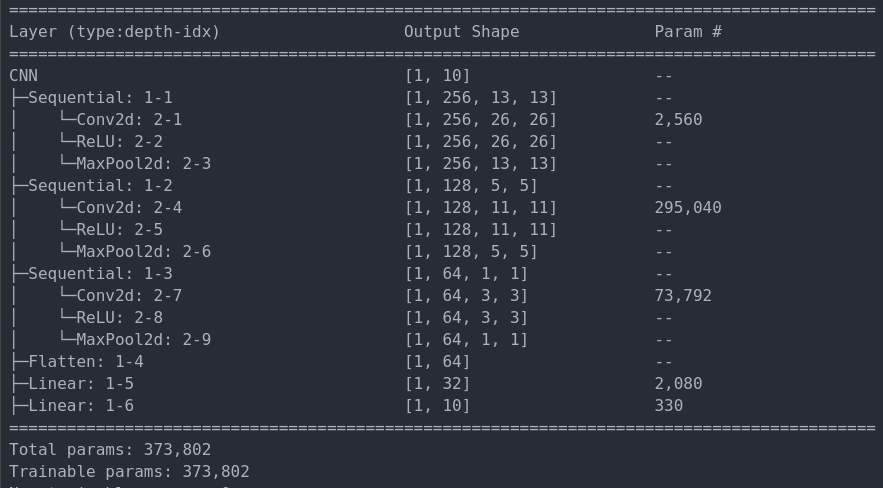Viewport: 883px width, 488px height.
Task: Click the 73,792 parameter count value
Action: 683,296
